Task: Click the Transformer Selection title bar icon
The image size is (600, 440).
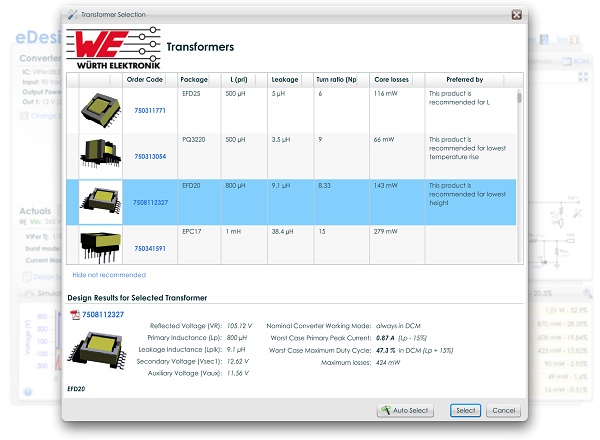Action: [69, 15]
